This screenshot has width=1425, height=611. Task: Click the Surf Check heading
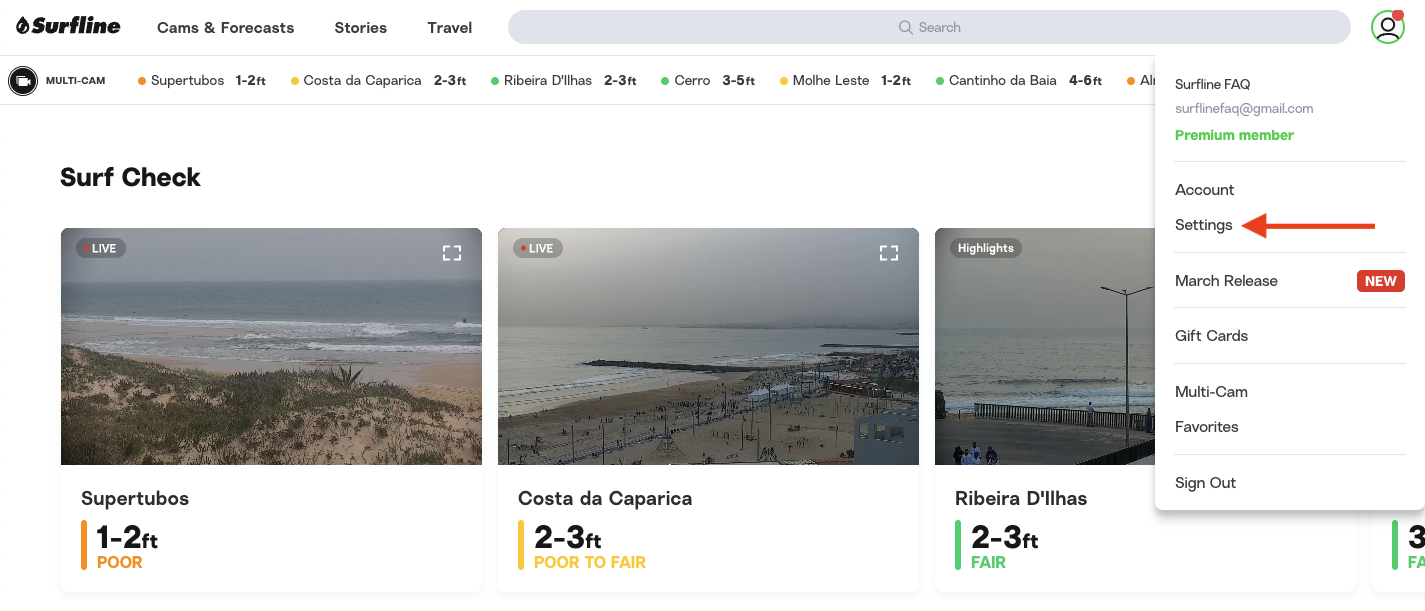(x=130, y=177)
